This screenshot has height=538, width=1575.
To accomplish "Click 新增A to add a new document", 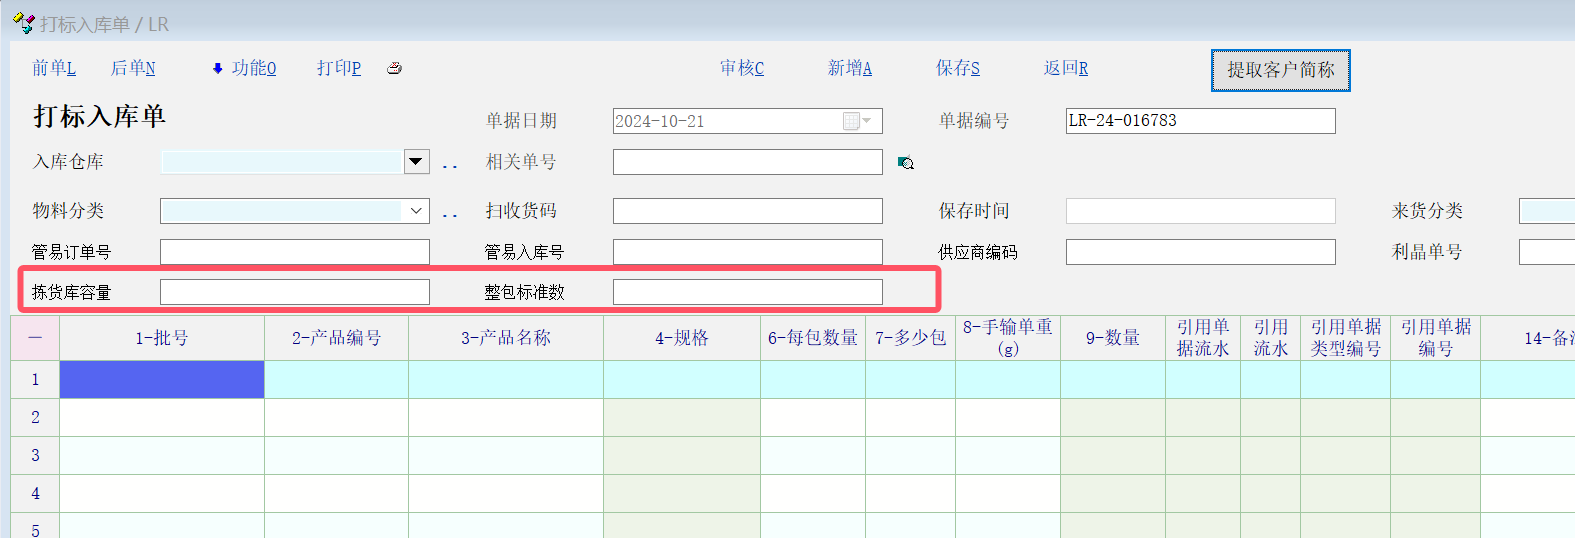I will [x=850, y=68].
